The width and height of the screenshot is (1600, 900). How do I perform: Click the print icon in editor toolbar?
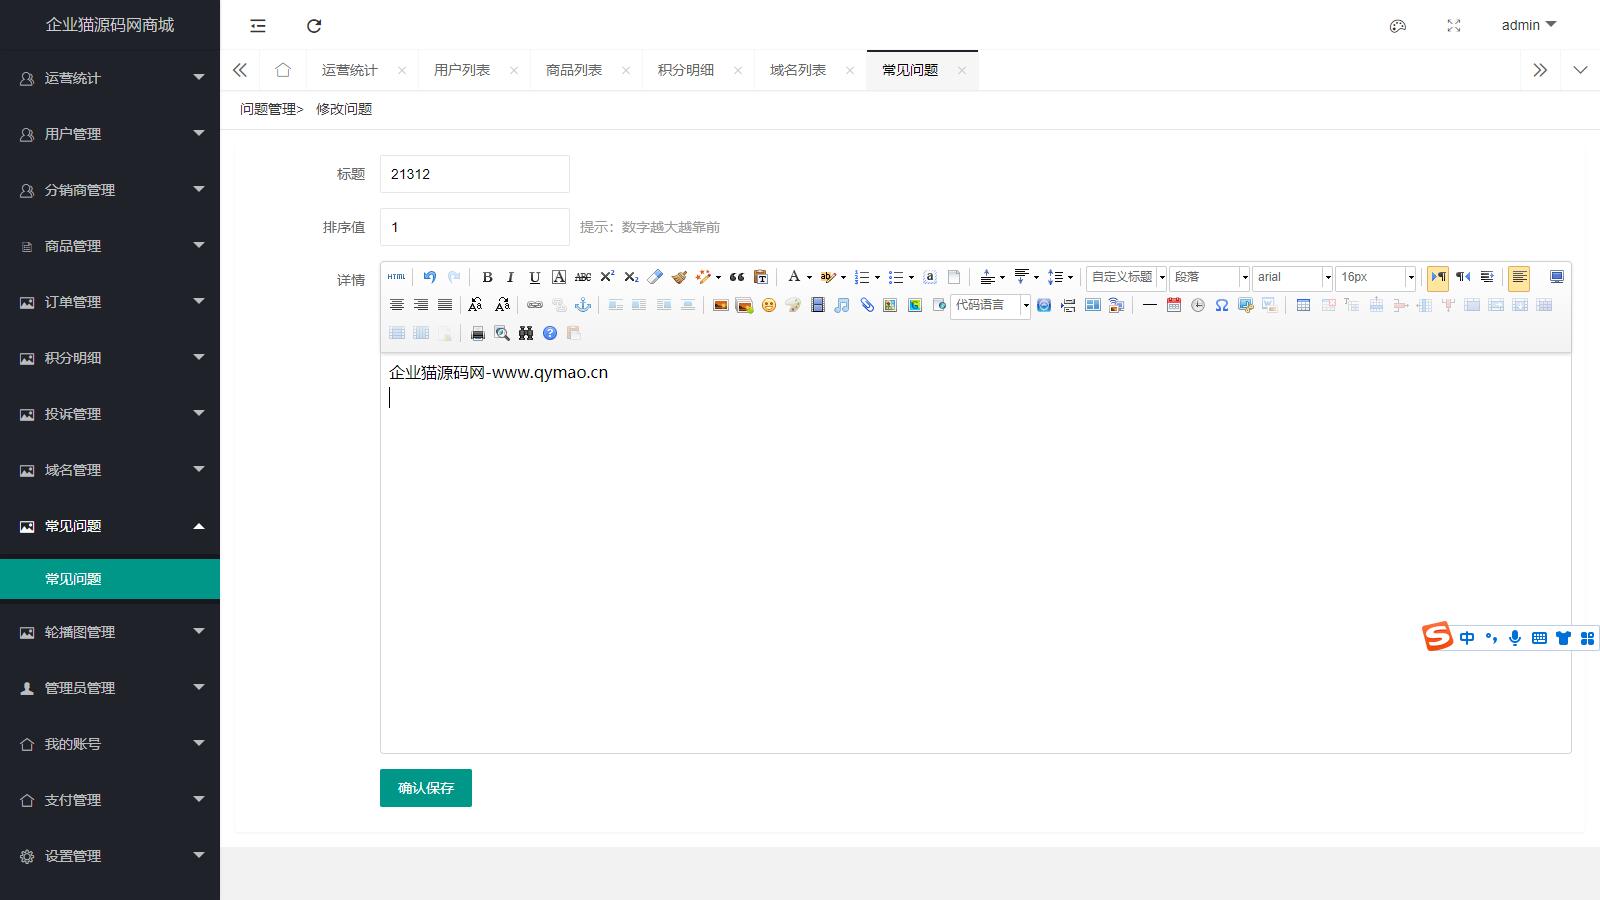tap(477, 333)
